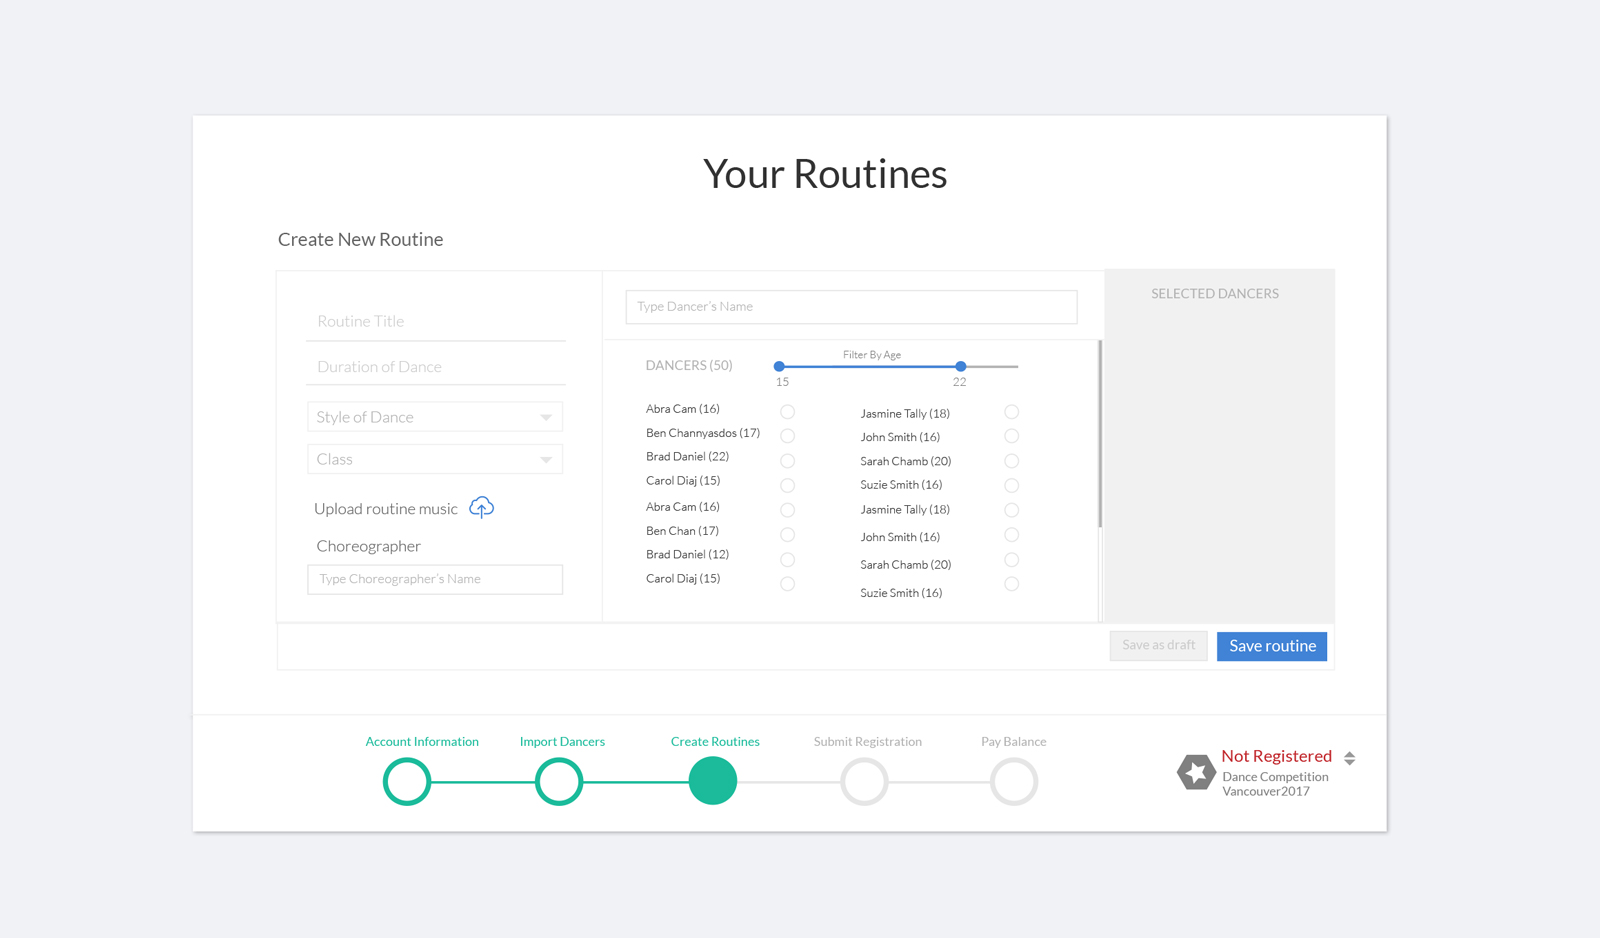Click the age filter minimum handle at 15
The image size is (1600, 938).
779,366
